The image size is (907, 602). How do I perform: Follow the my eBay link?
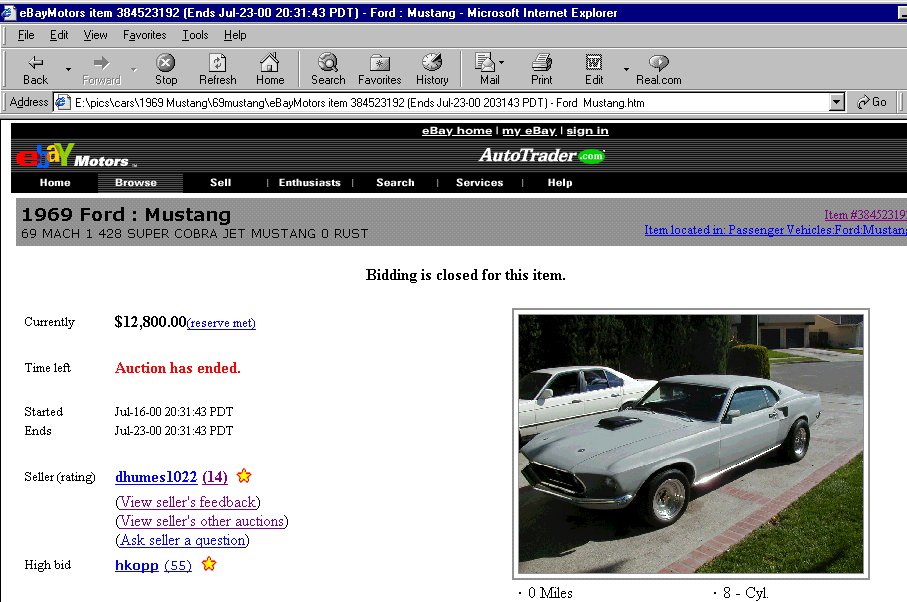tap(529, 131)
